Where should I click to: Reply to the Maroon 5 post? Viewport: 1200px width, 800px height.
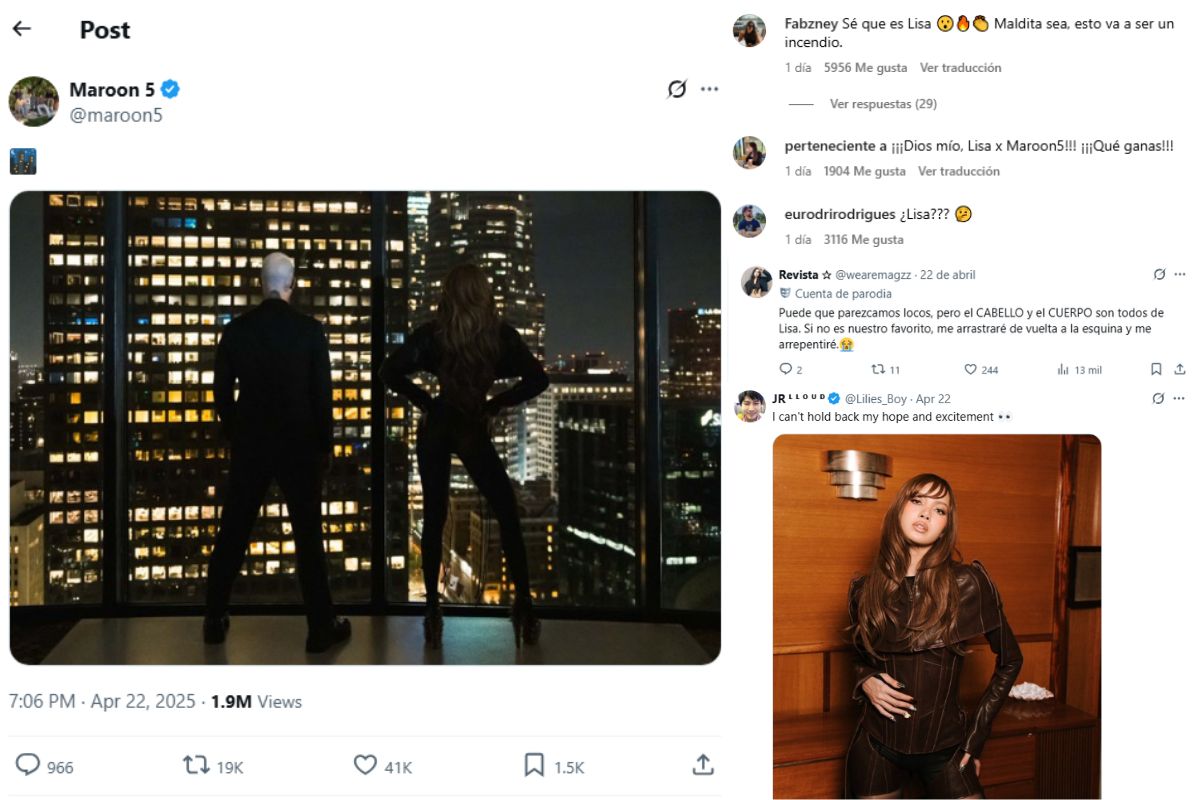tap(28, 766)
